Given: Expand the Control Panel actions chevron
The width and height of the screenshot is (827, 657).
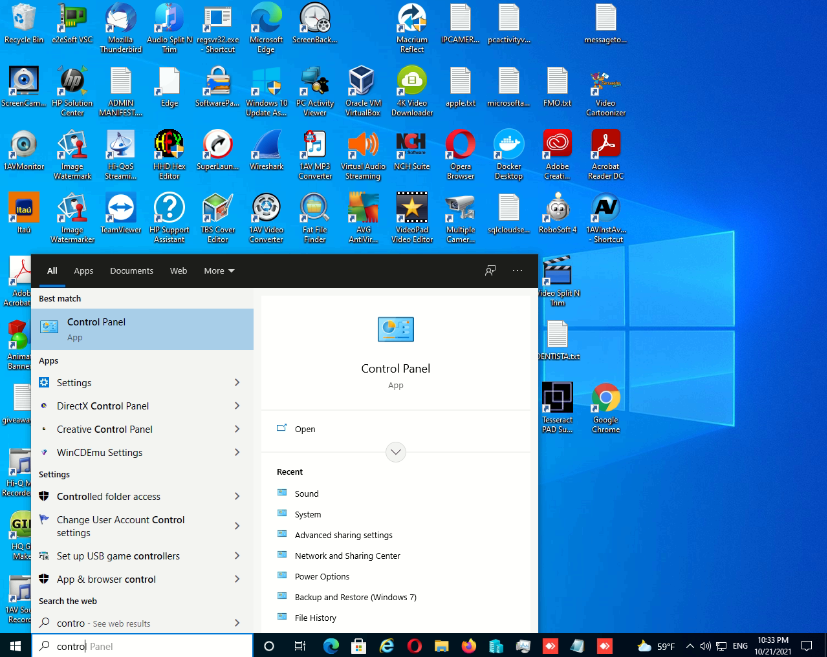Looking at the screenshot, I should (x=396, y=452).
